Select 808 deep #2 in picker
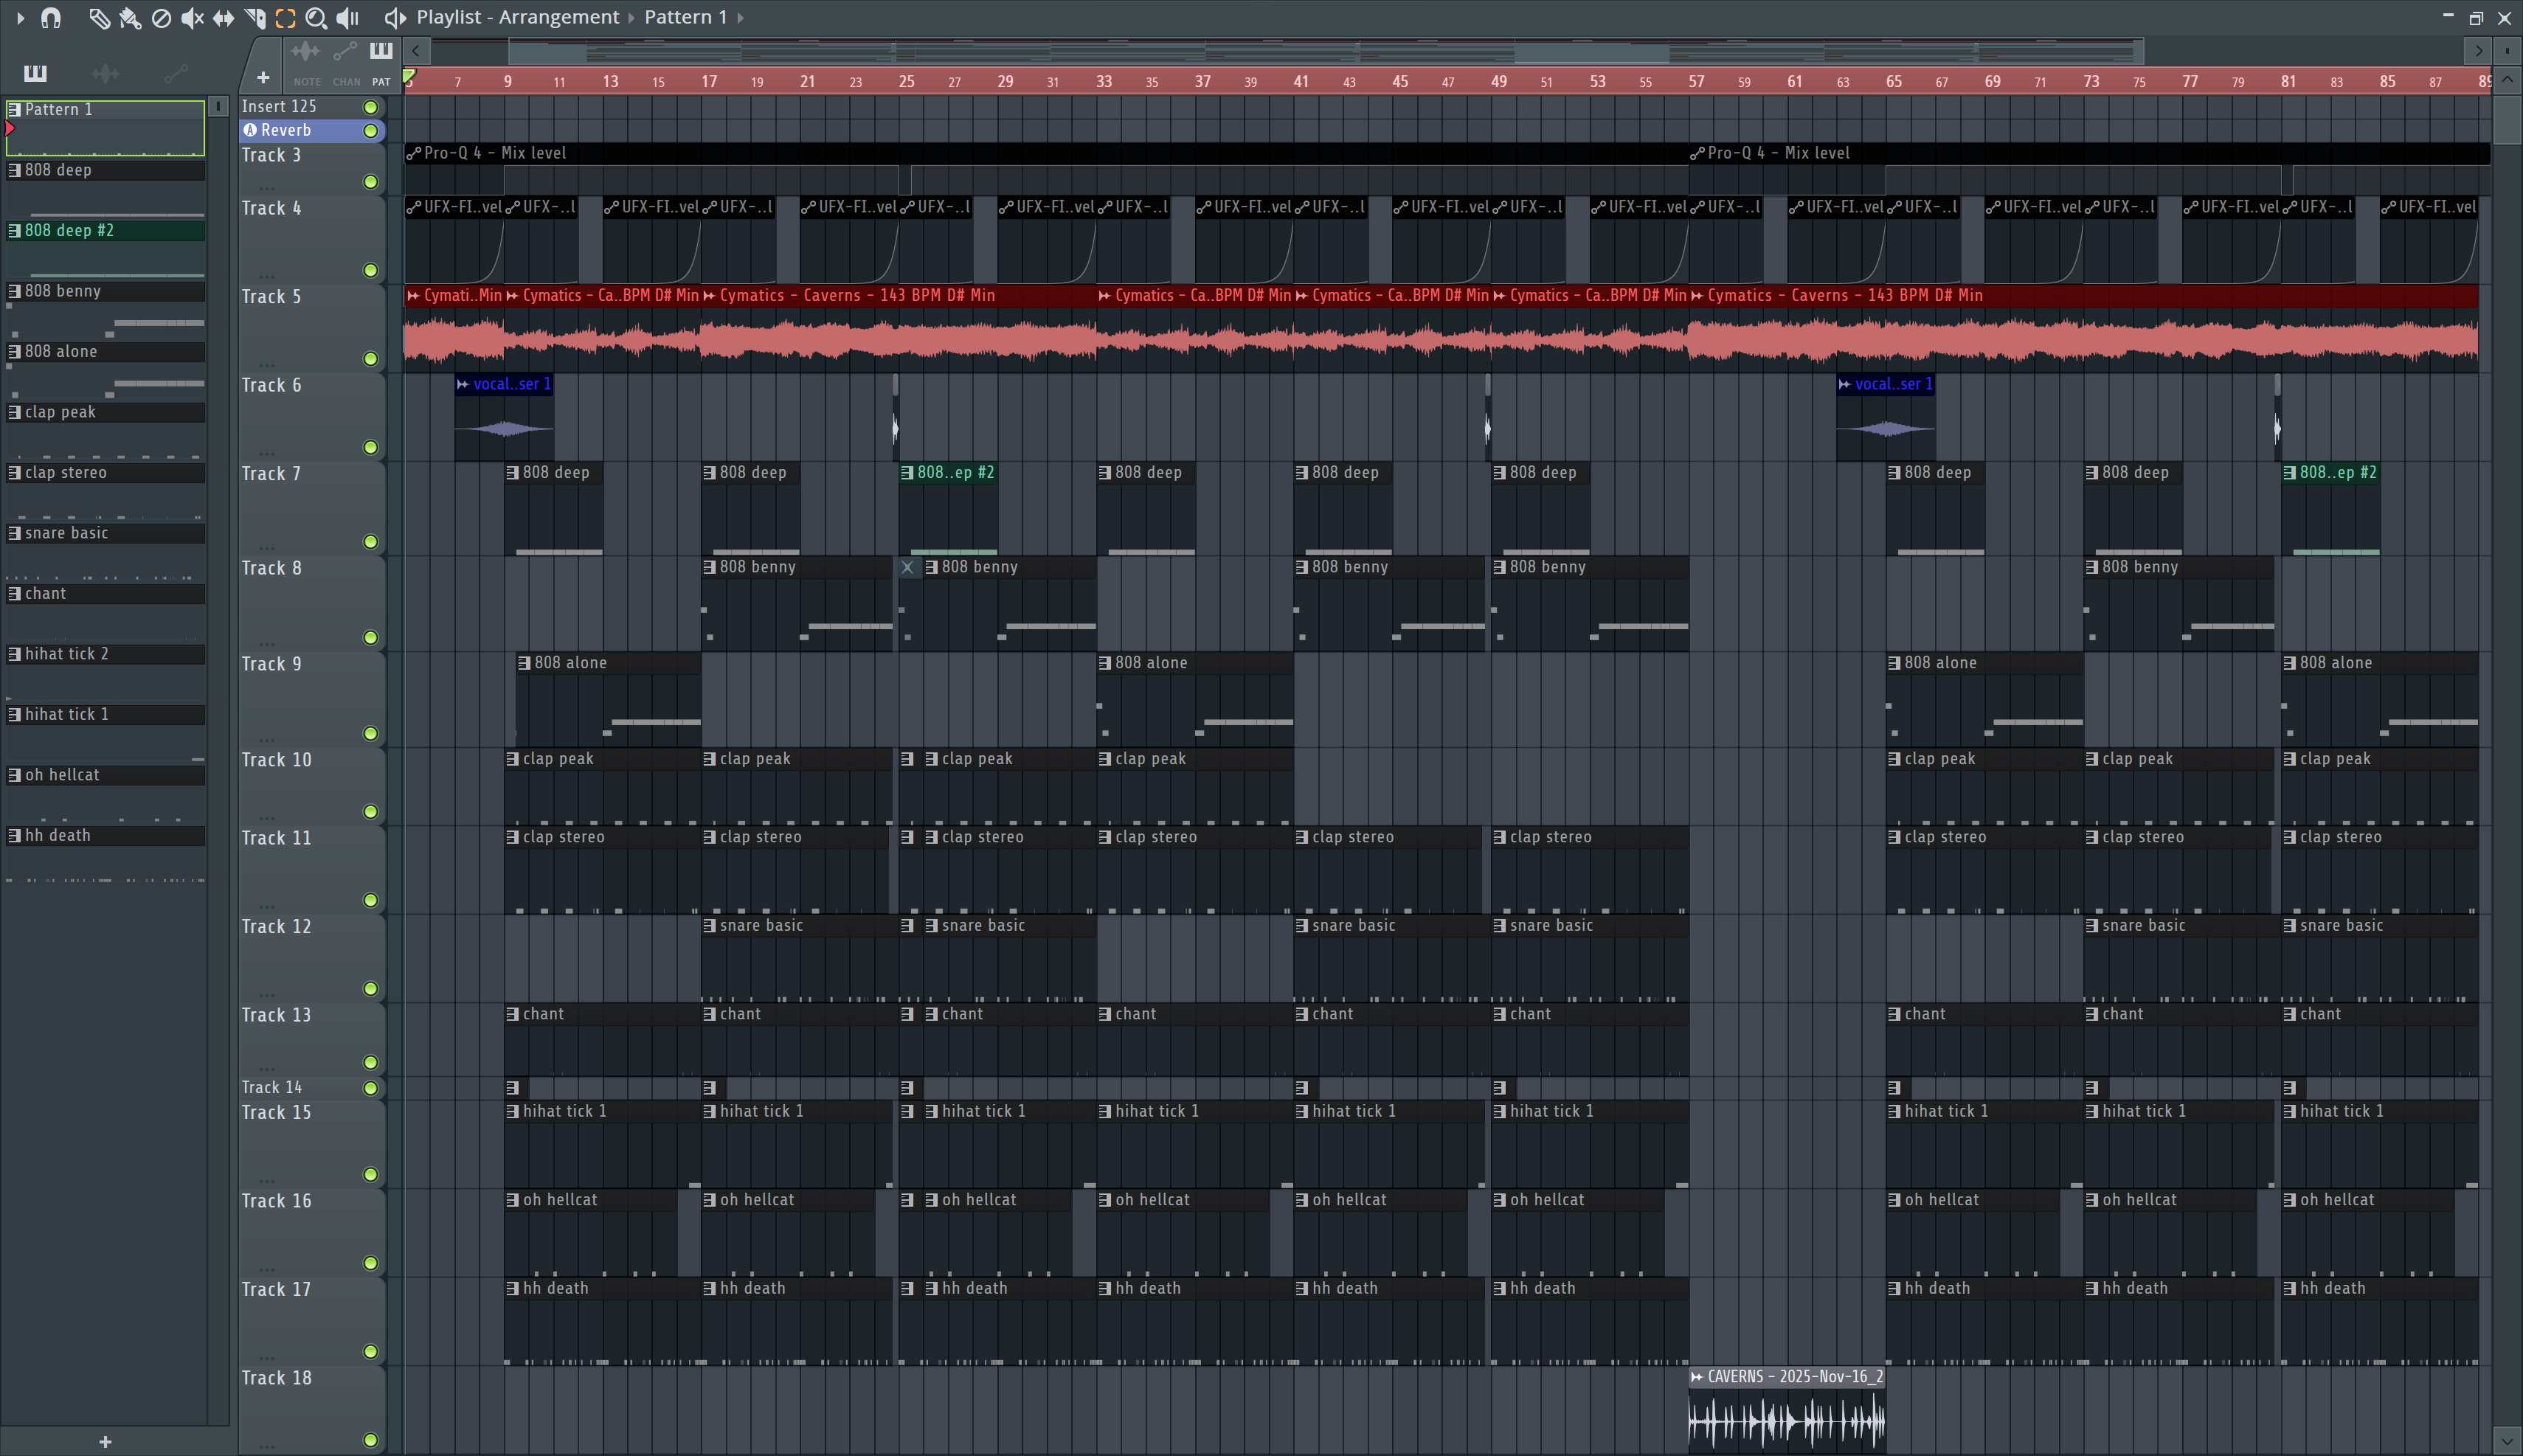Viewport: 2523px width, 1456px height. tap(105, 230)
